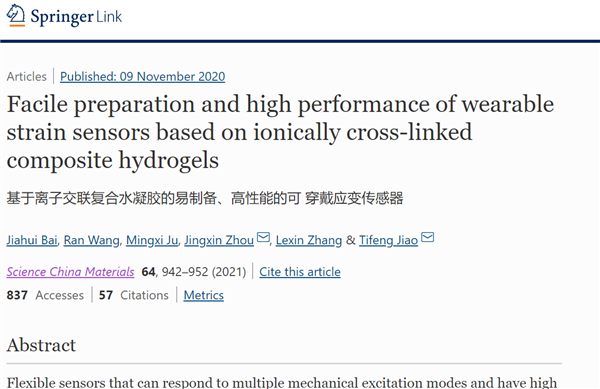Click the 837 Accesses count
Screen dimensions: 600x389
[x=45, y=295]
